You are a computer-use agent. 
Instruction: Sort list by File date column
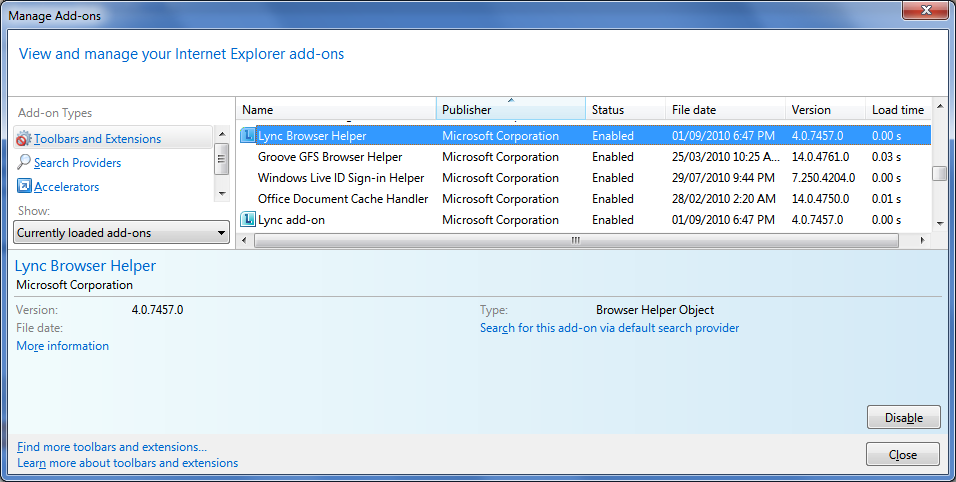(x=726, y=110)
